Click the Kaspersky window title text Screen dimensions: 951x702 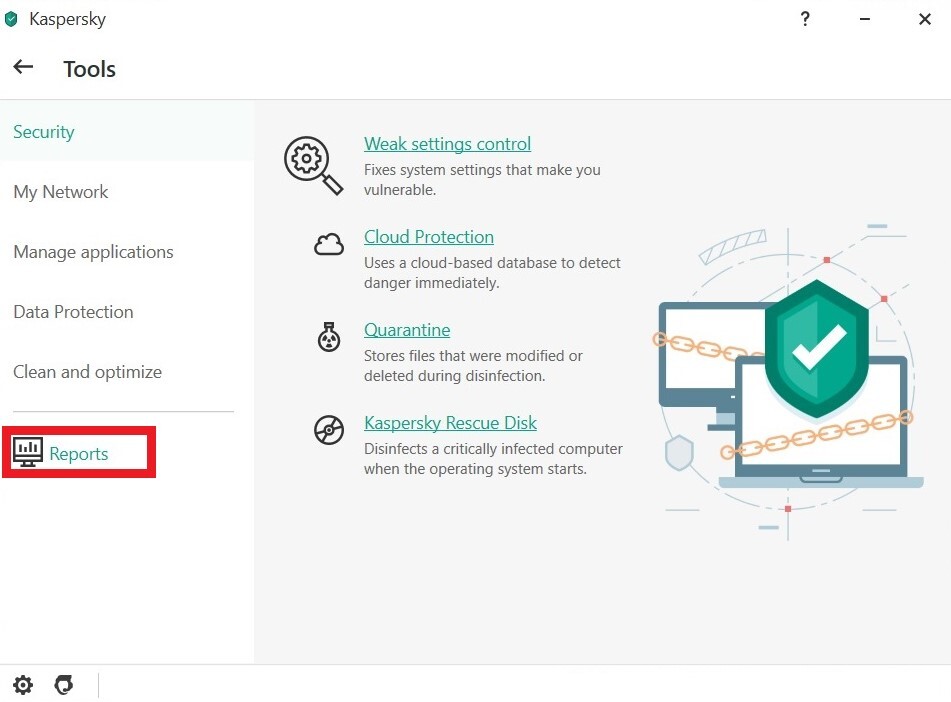67,19
